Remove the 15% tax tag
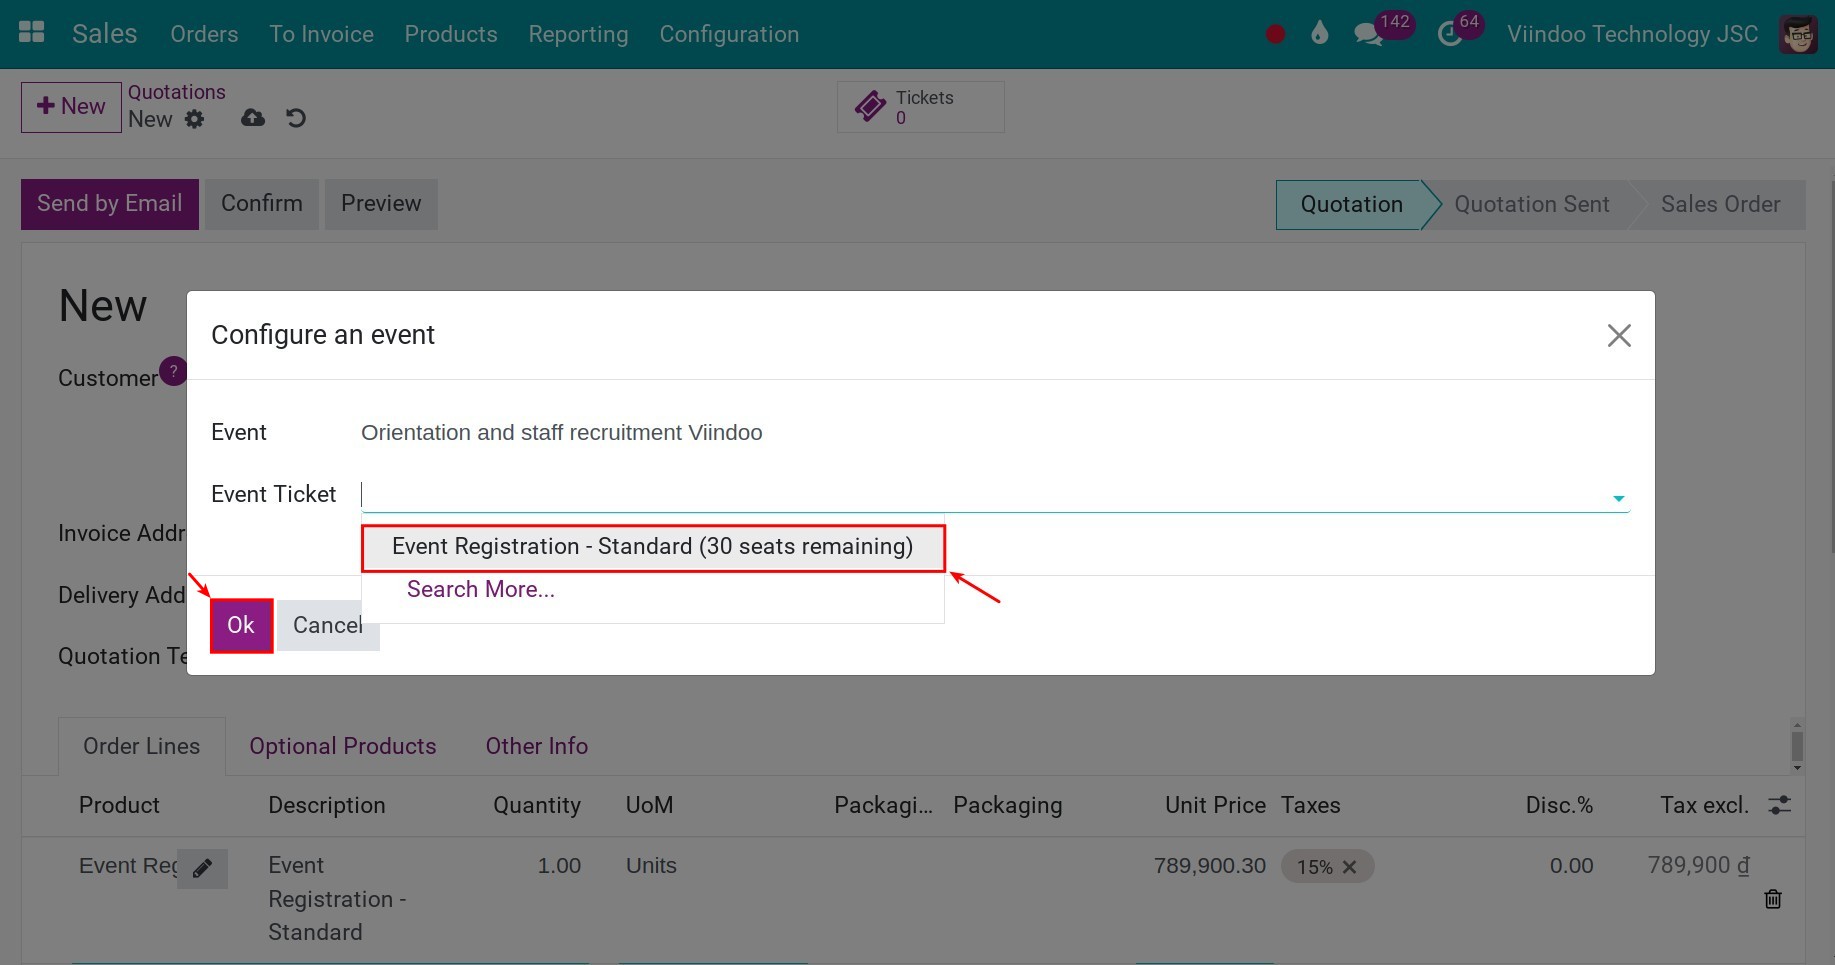This screenshot has width=1835, height=965. [x=1349, y=867]
